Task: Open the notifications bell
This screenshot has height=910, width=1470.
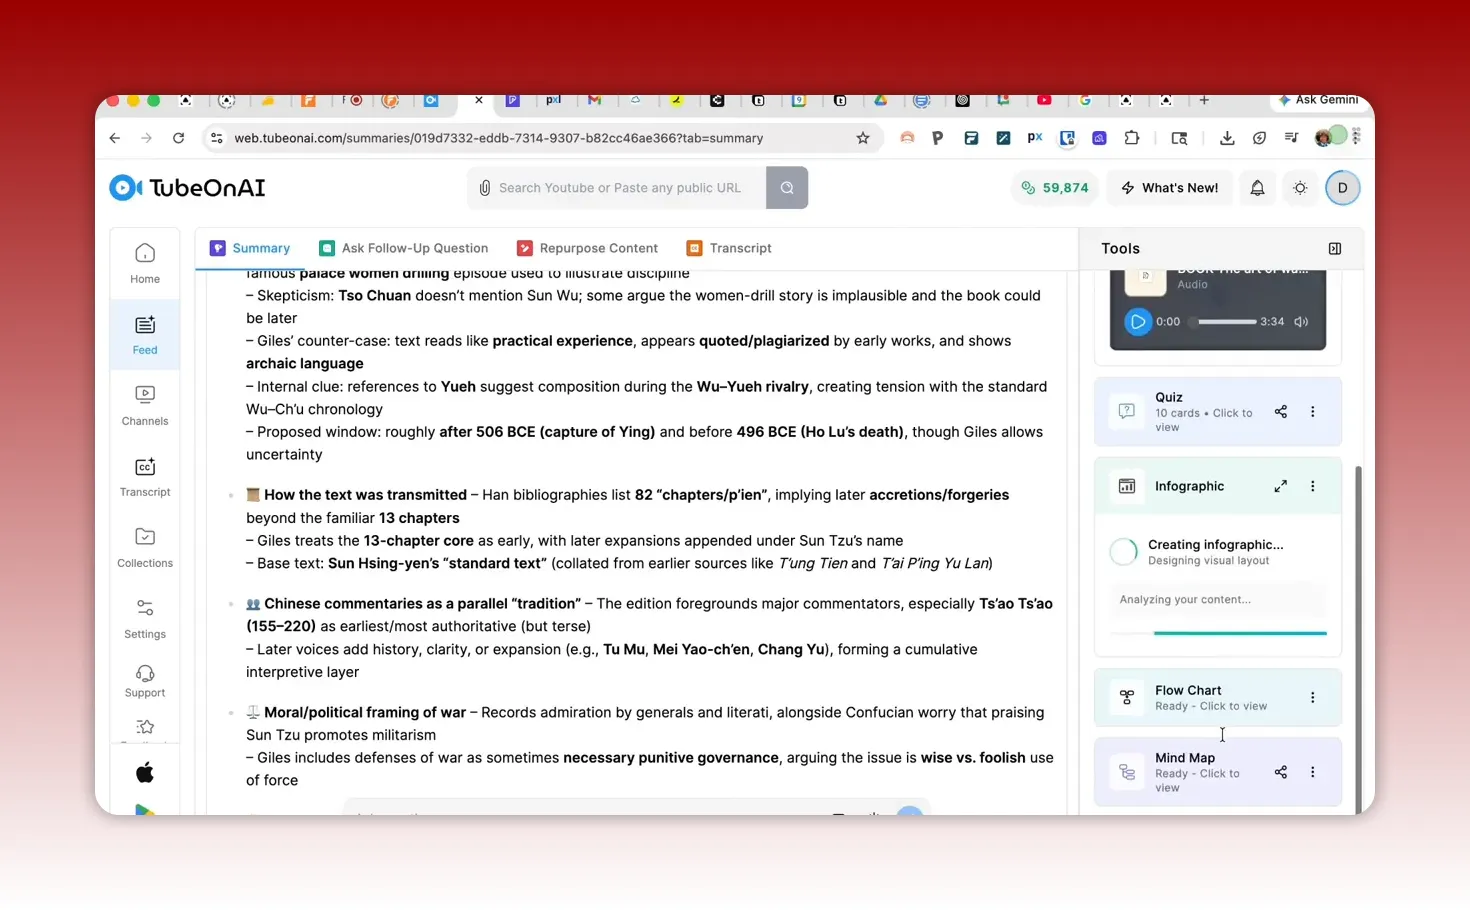Action: (x=1257, y=188)
